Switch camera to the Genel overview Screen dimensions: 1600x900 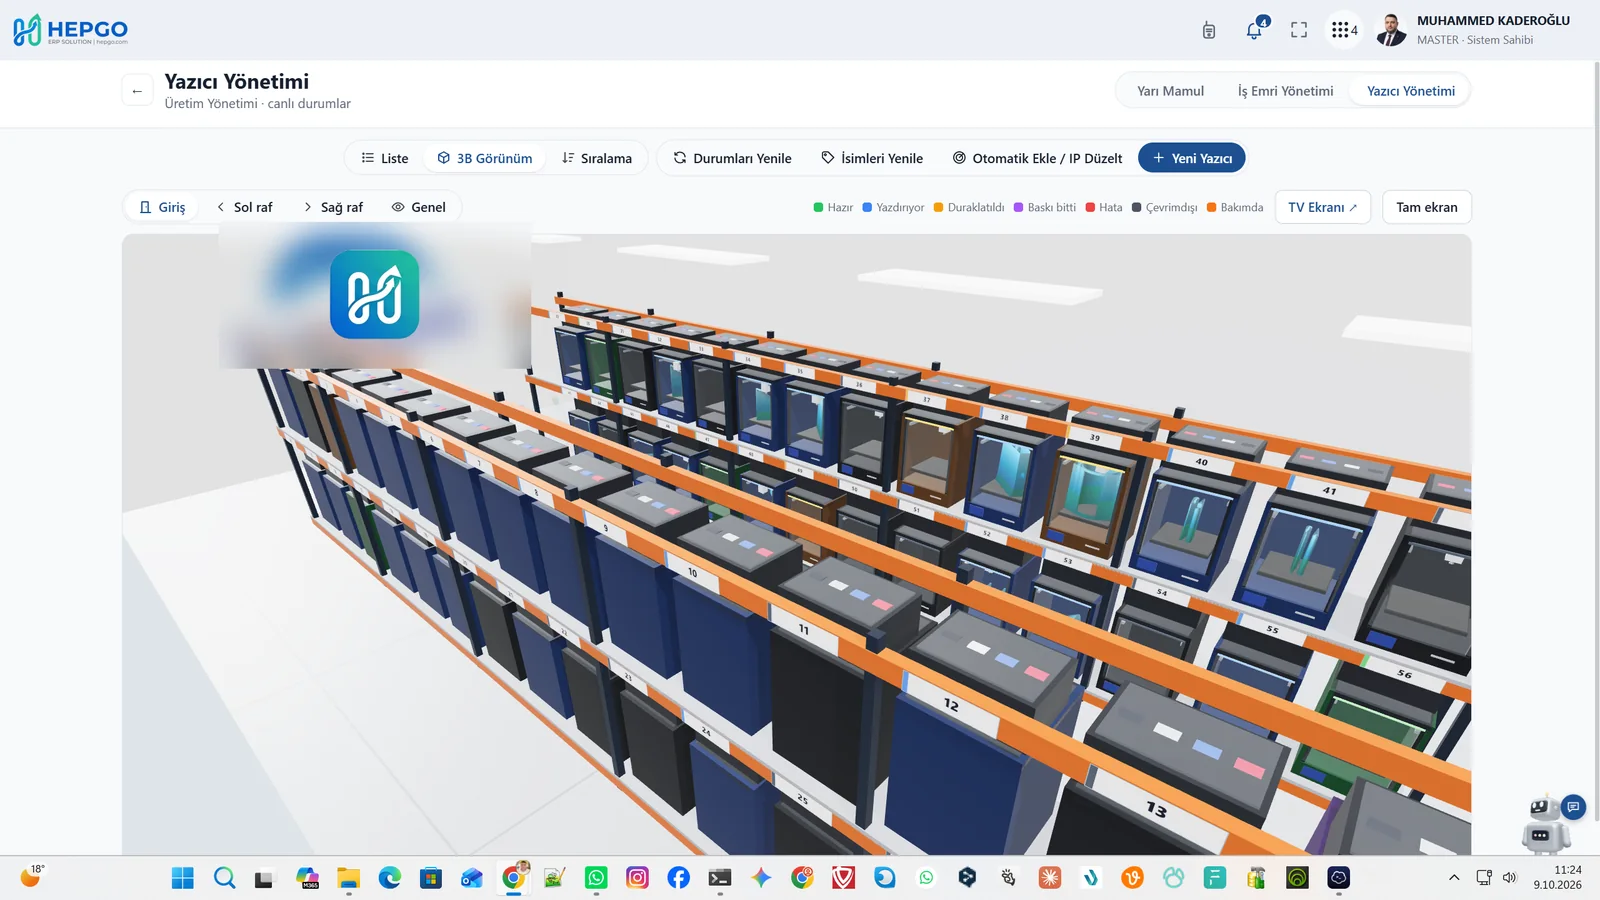click(419, 207)
